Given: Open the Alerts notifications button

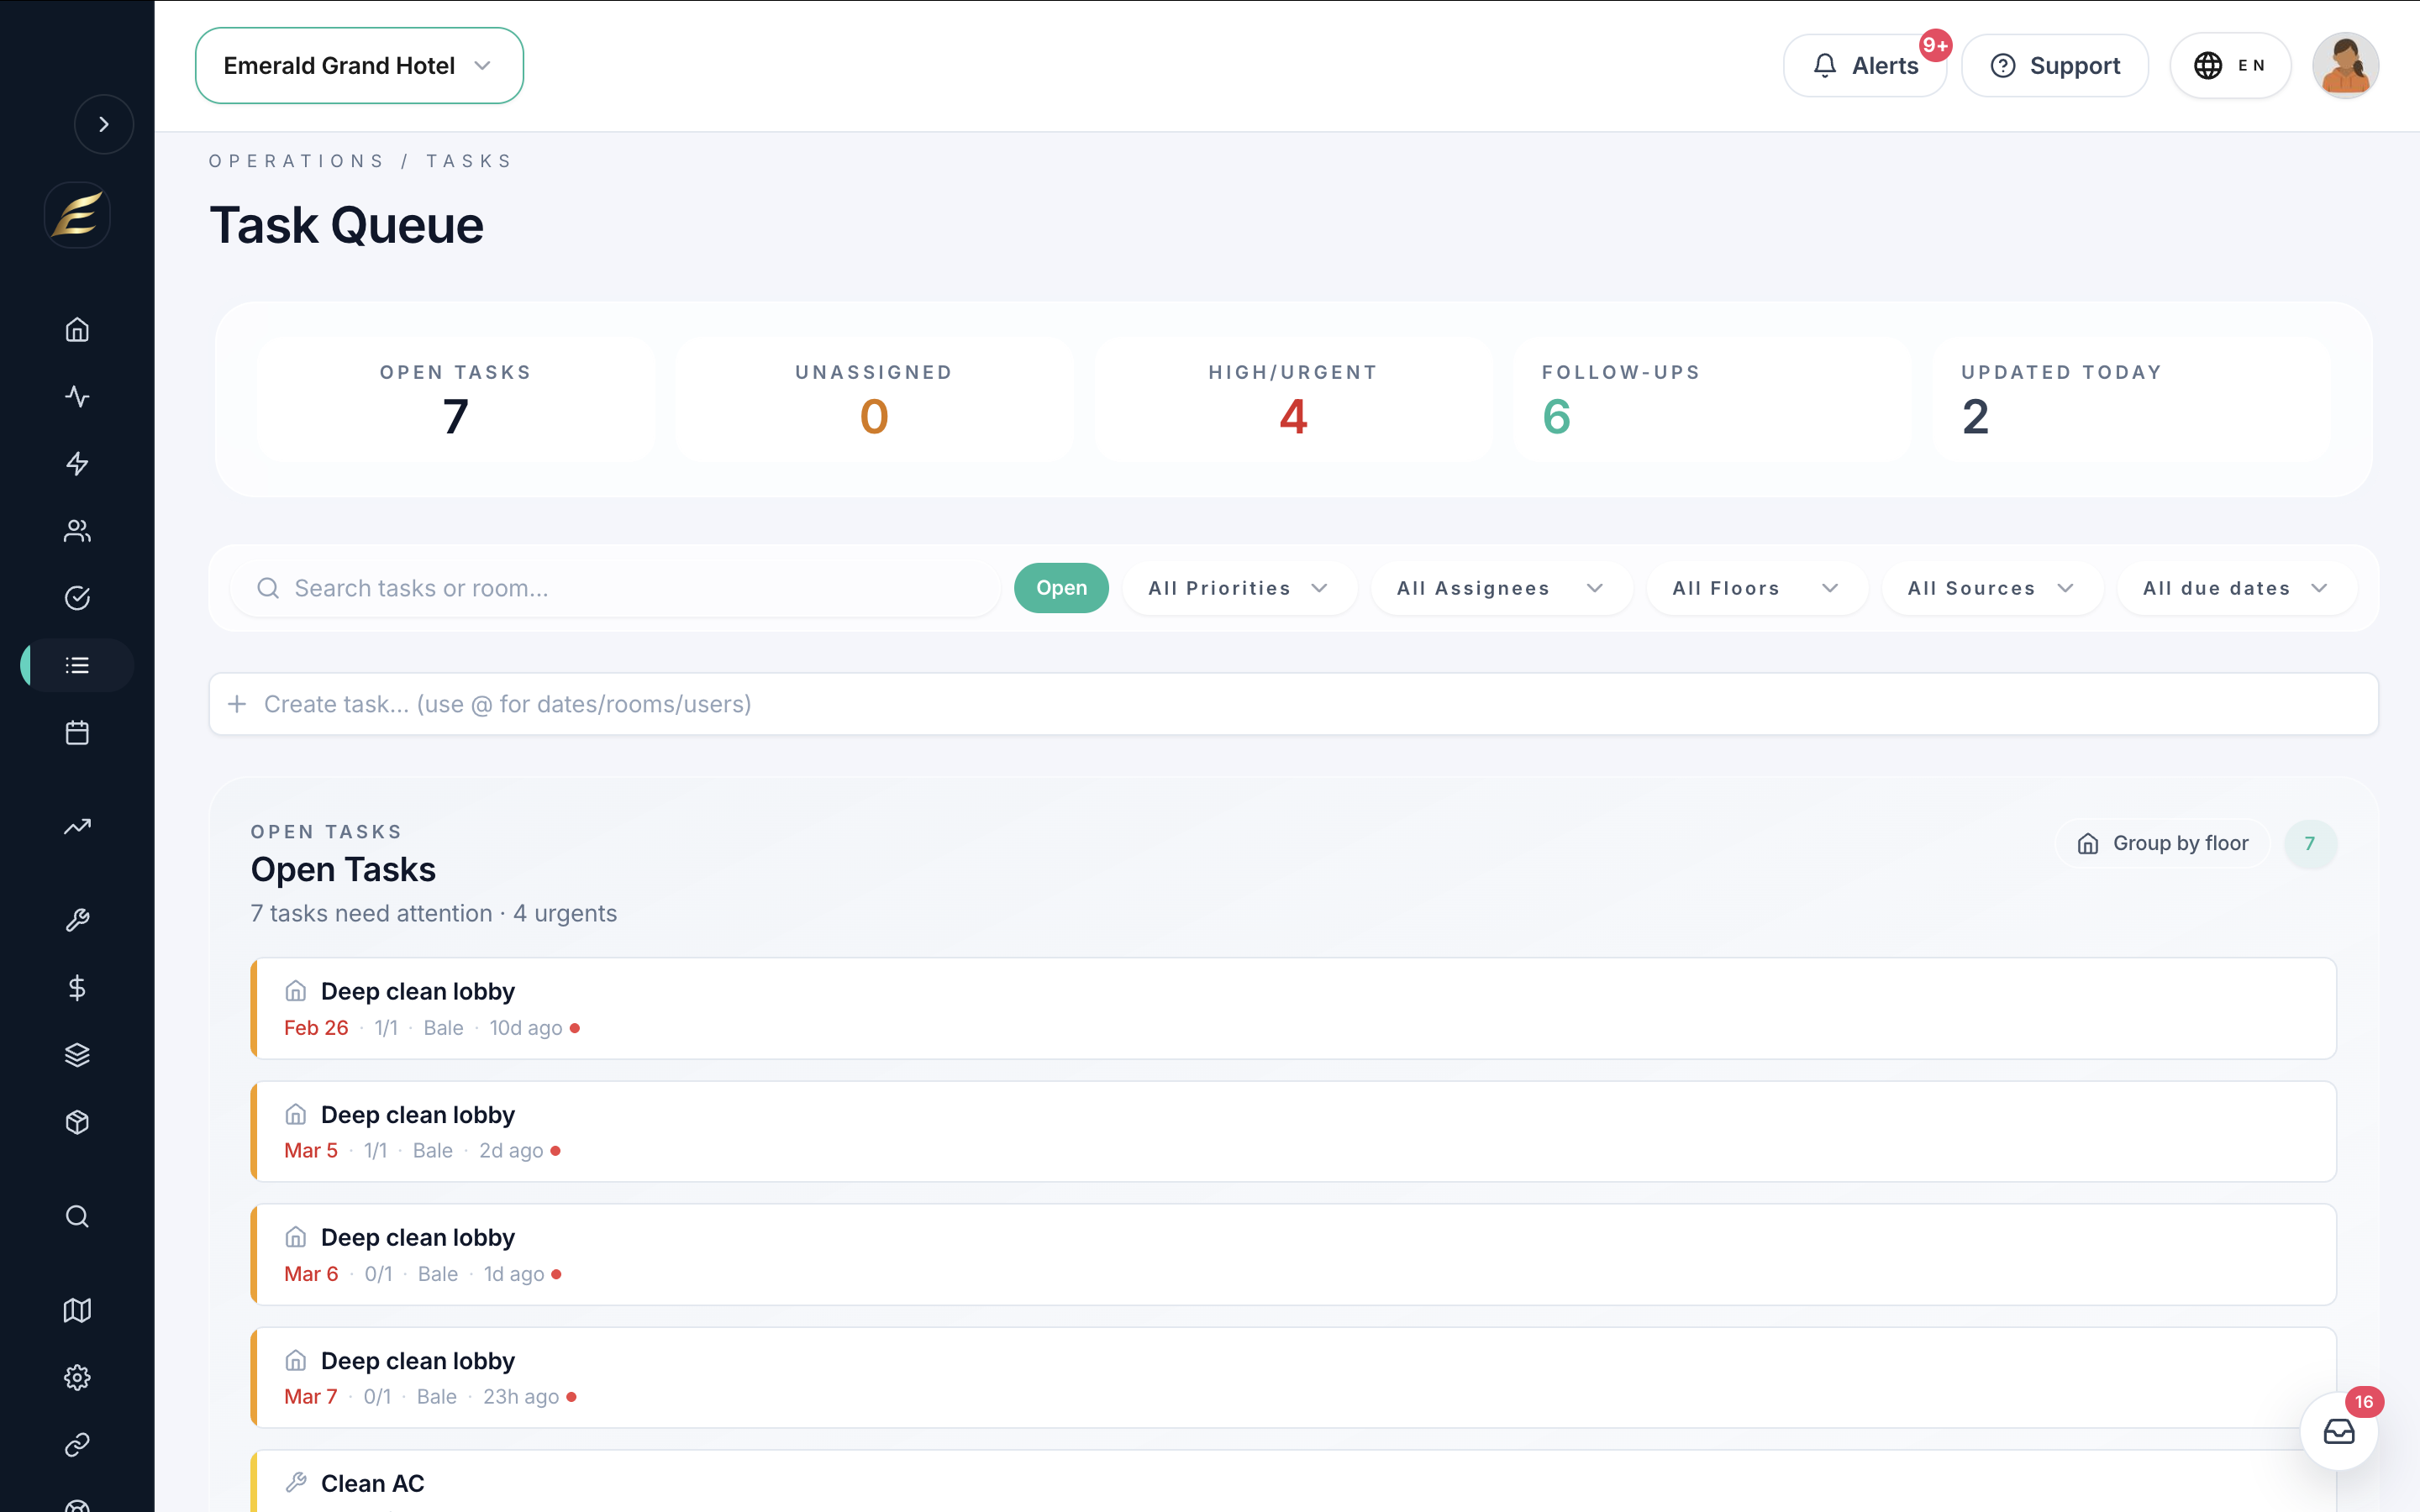Looking at the screenshot, I should pyautogui.click(x=1865, y=66).
